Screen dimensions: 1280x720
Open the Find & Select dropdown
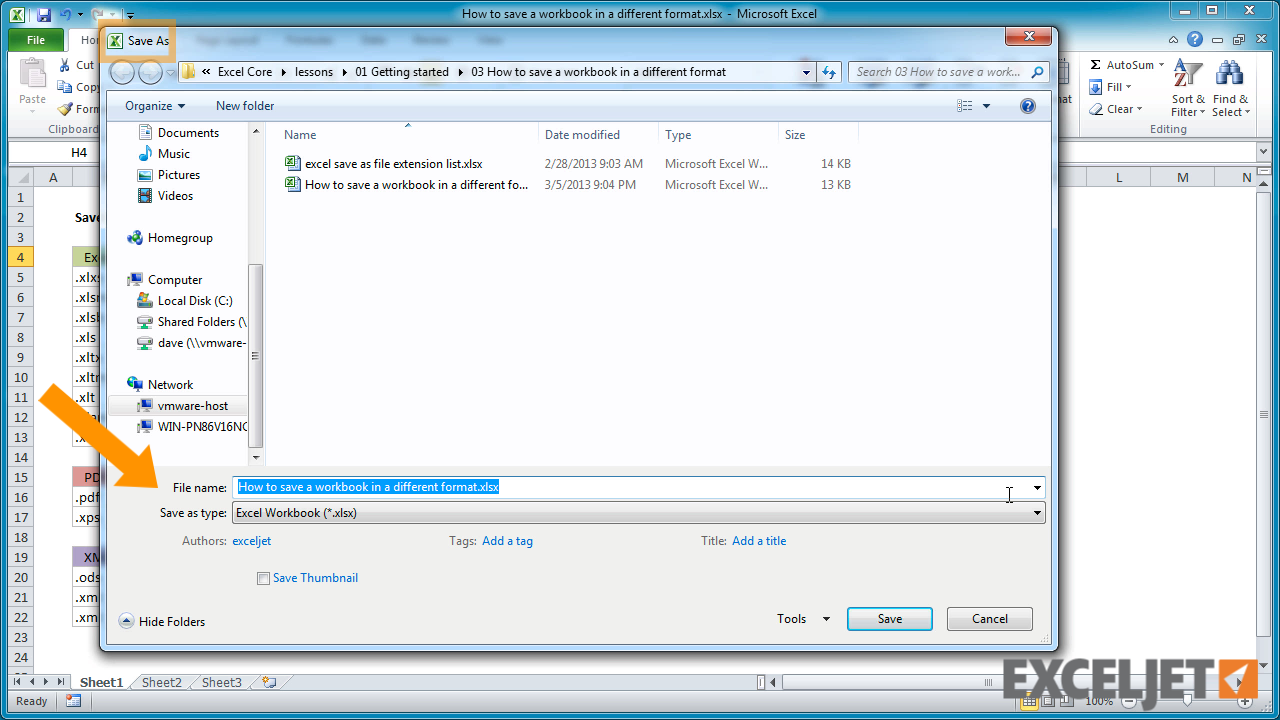tap(1230, 106)
